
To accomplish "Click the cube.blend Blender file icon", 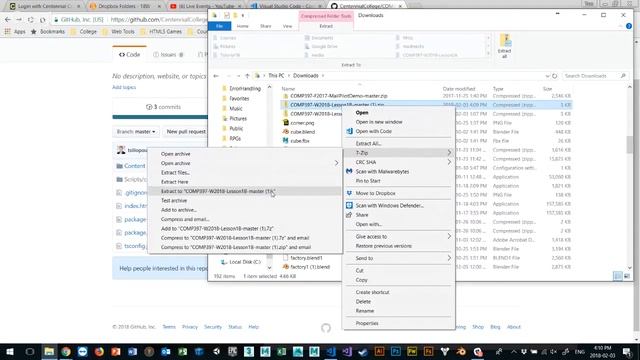I will [286, 131].
